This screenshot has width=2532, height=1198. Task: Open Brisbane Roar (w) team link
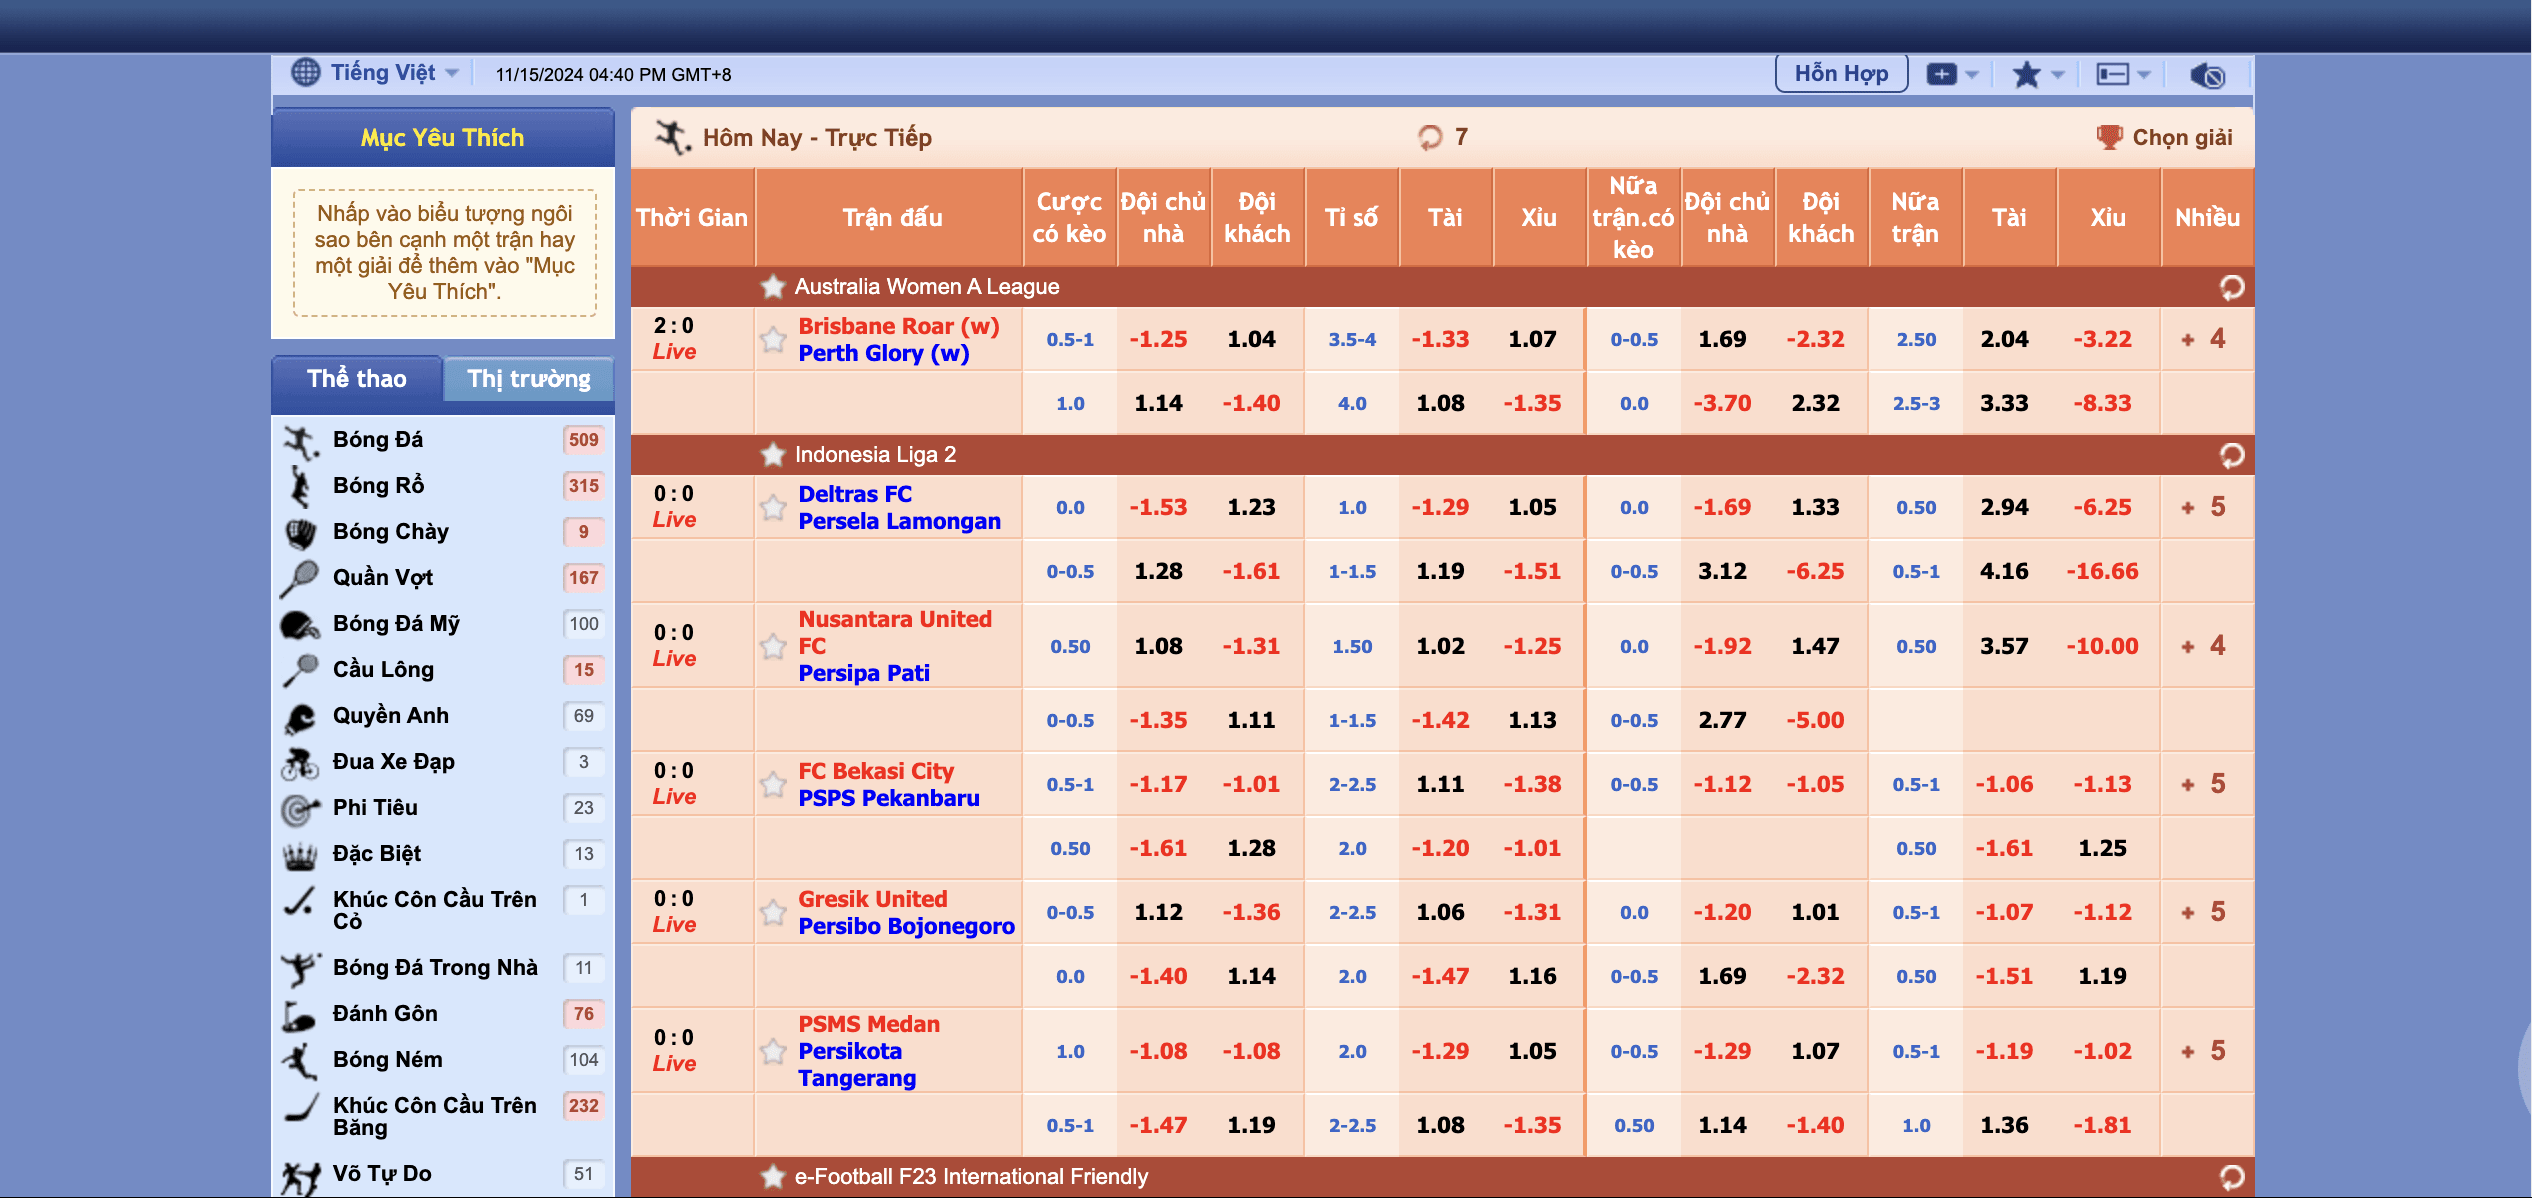coord(898,326)
